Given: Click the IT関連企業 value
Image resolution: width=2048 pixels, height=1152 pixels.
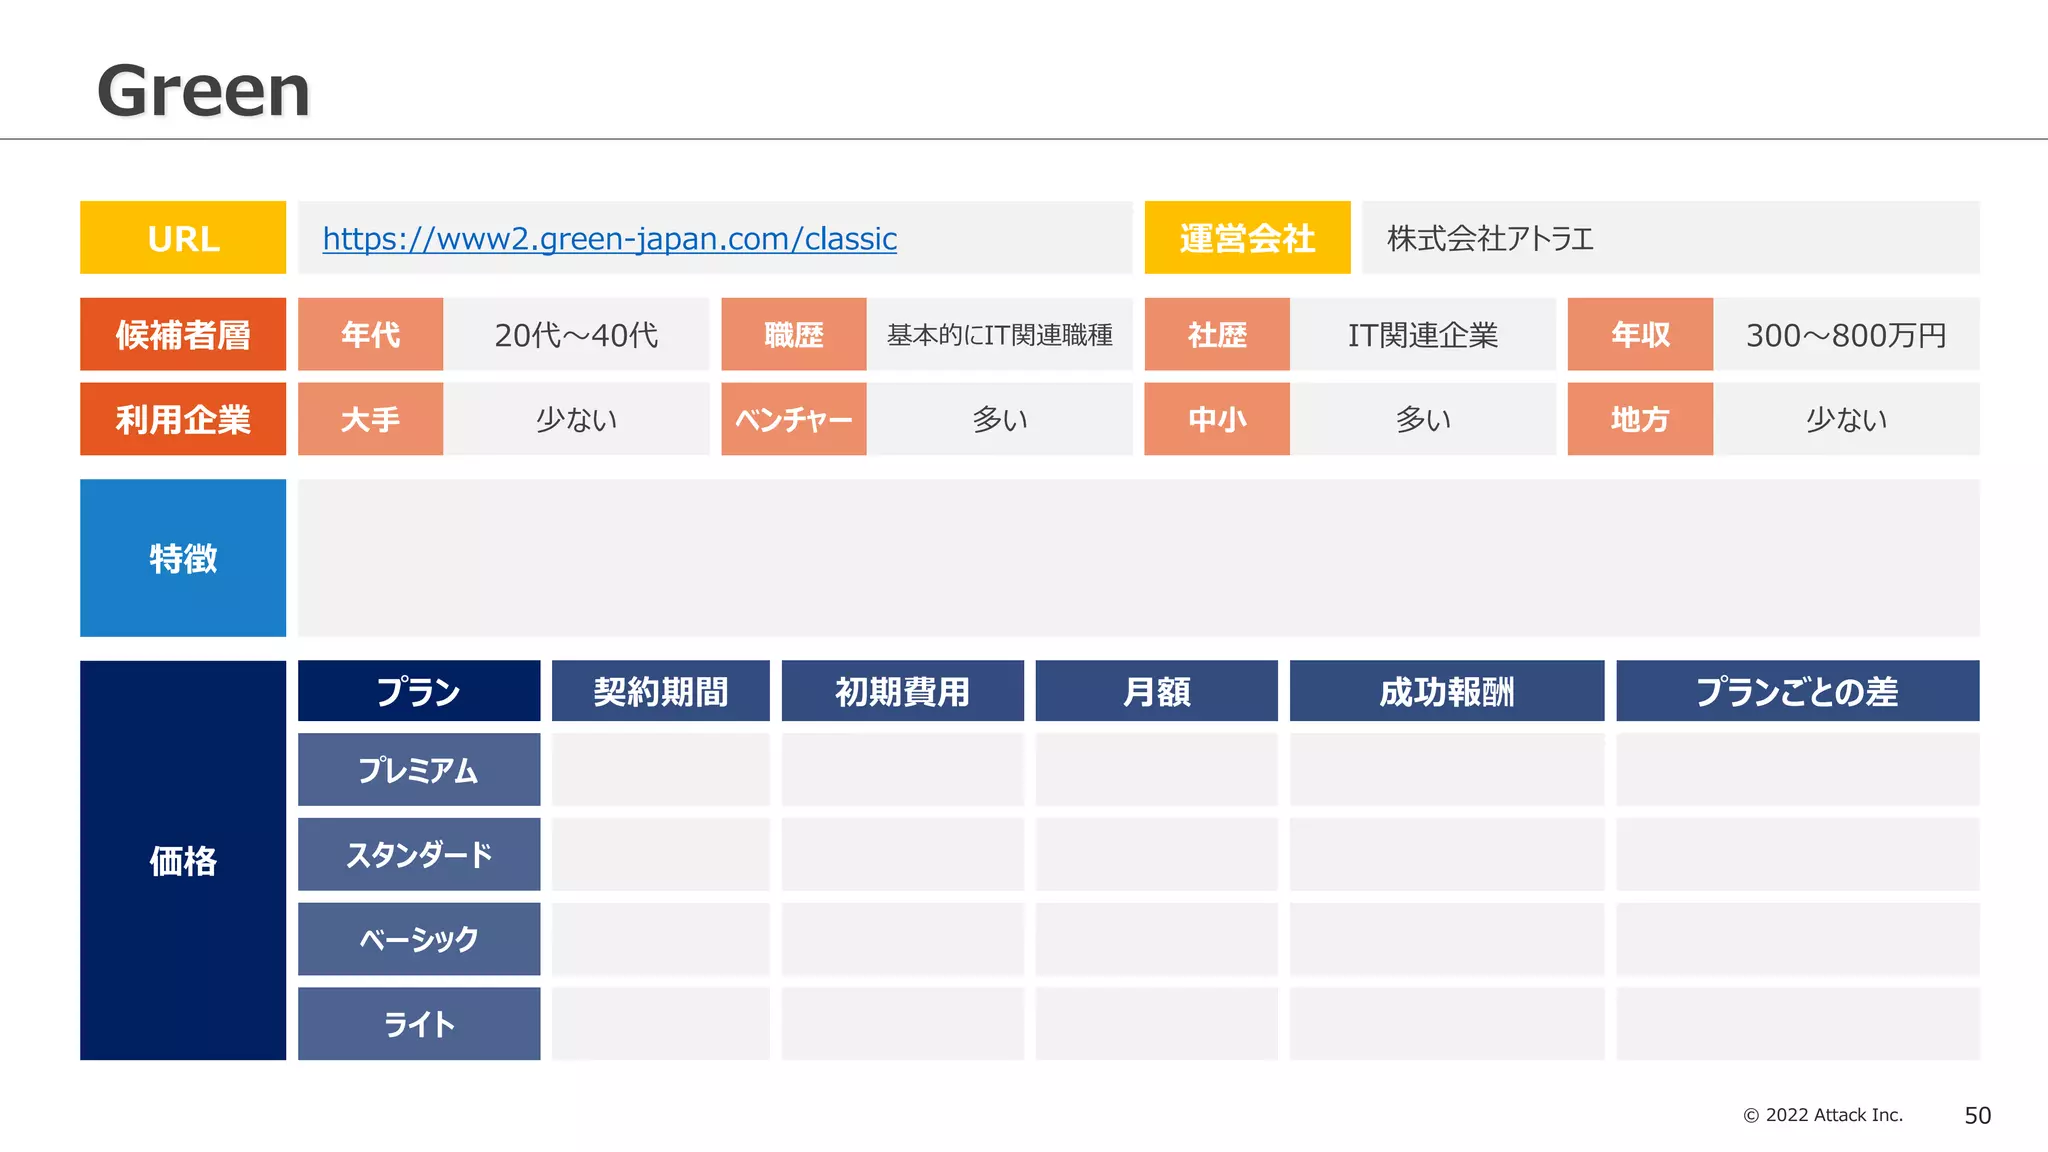Looking at the screenshot, I should click(1423, 335).
